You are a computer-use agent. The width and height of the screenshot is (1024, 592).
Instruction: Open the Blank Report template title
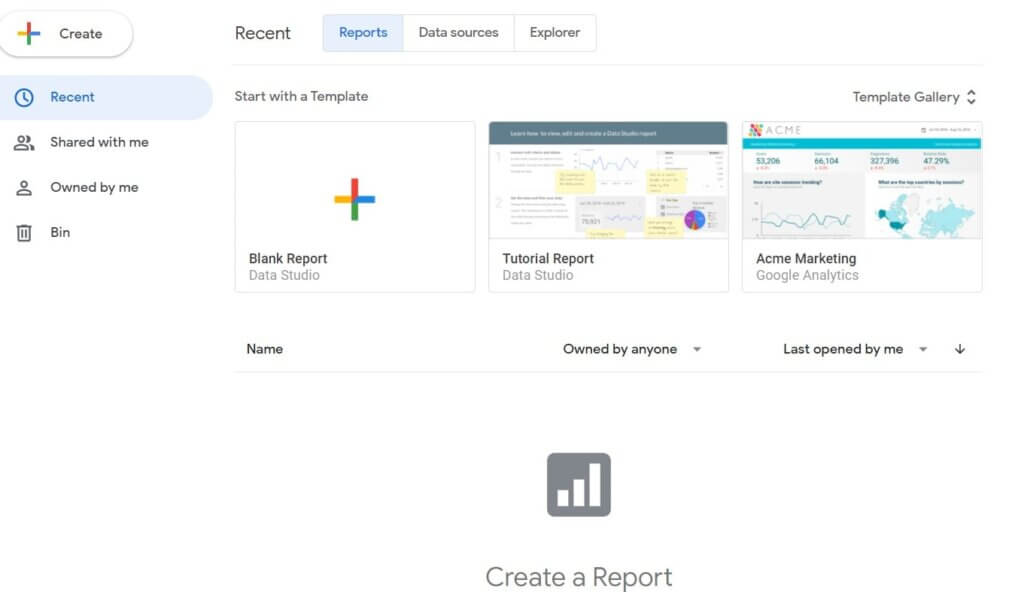[288, 259]
